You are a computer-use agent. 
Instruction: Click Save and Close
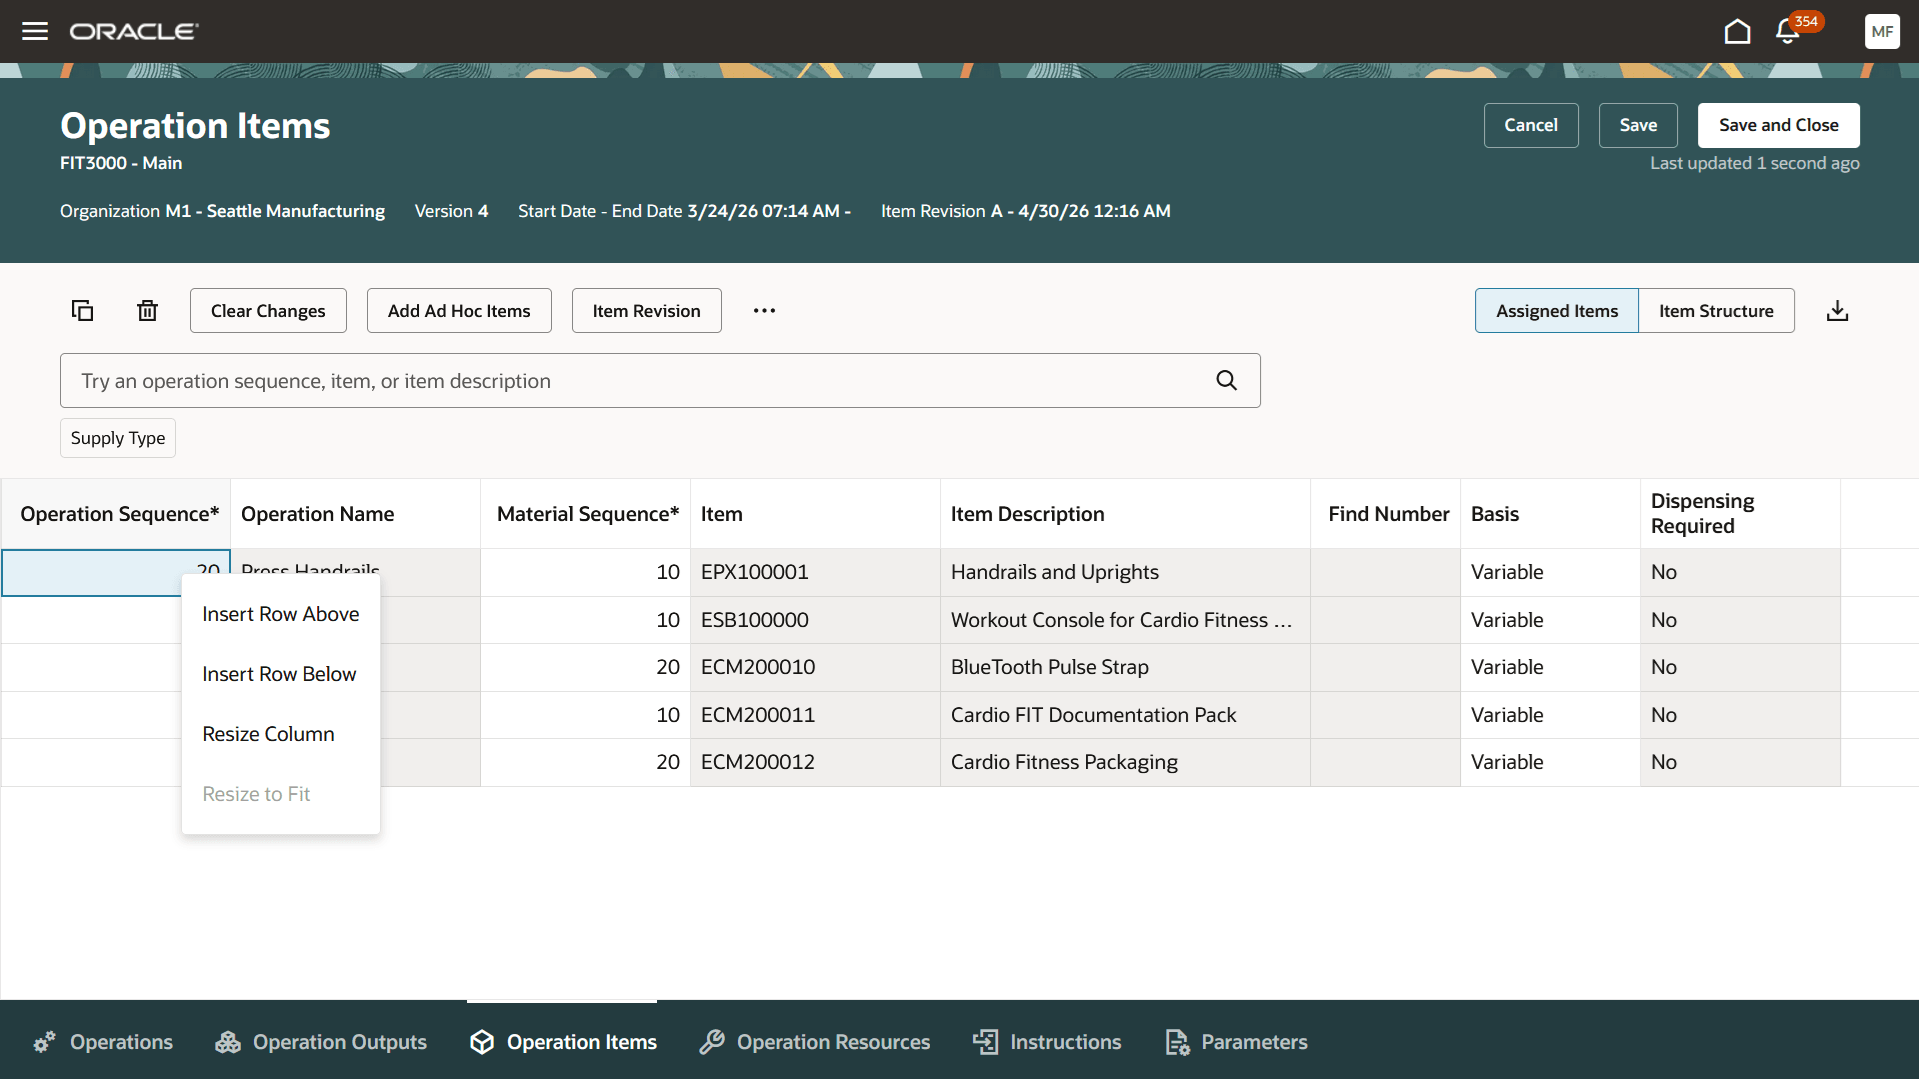tap(1778, 125)
